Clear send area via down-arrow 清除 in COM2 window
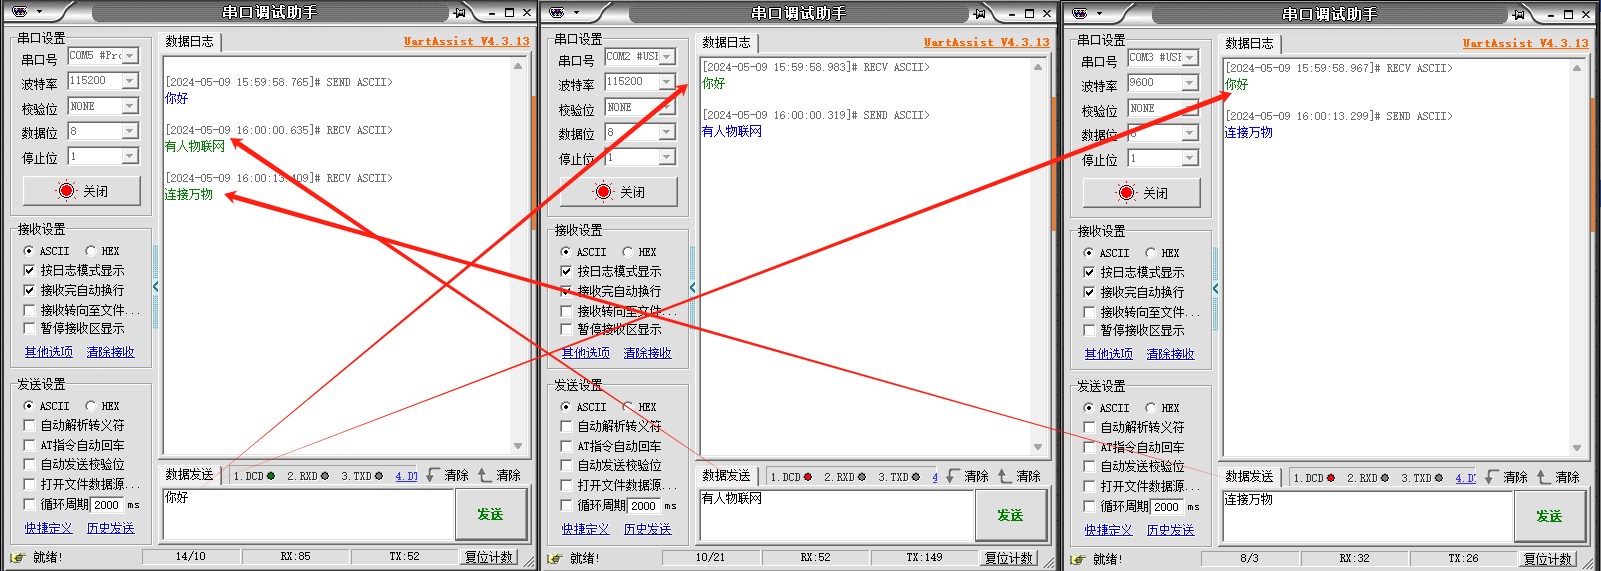1601x571 pixels. [x=967, y=476]
